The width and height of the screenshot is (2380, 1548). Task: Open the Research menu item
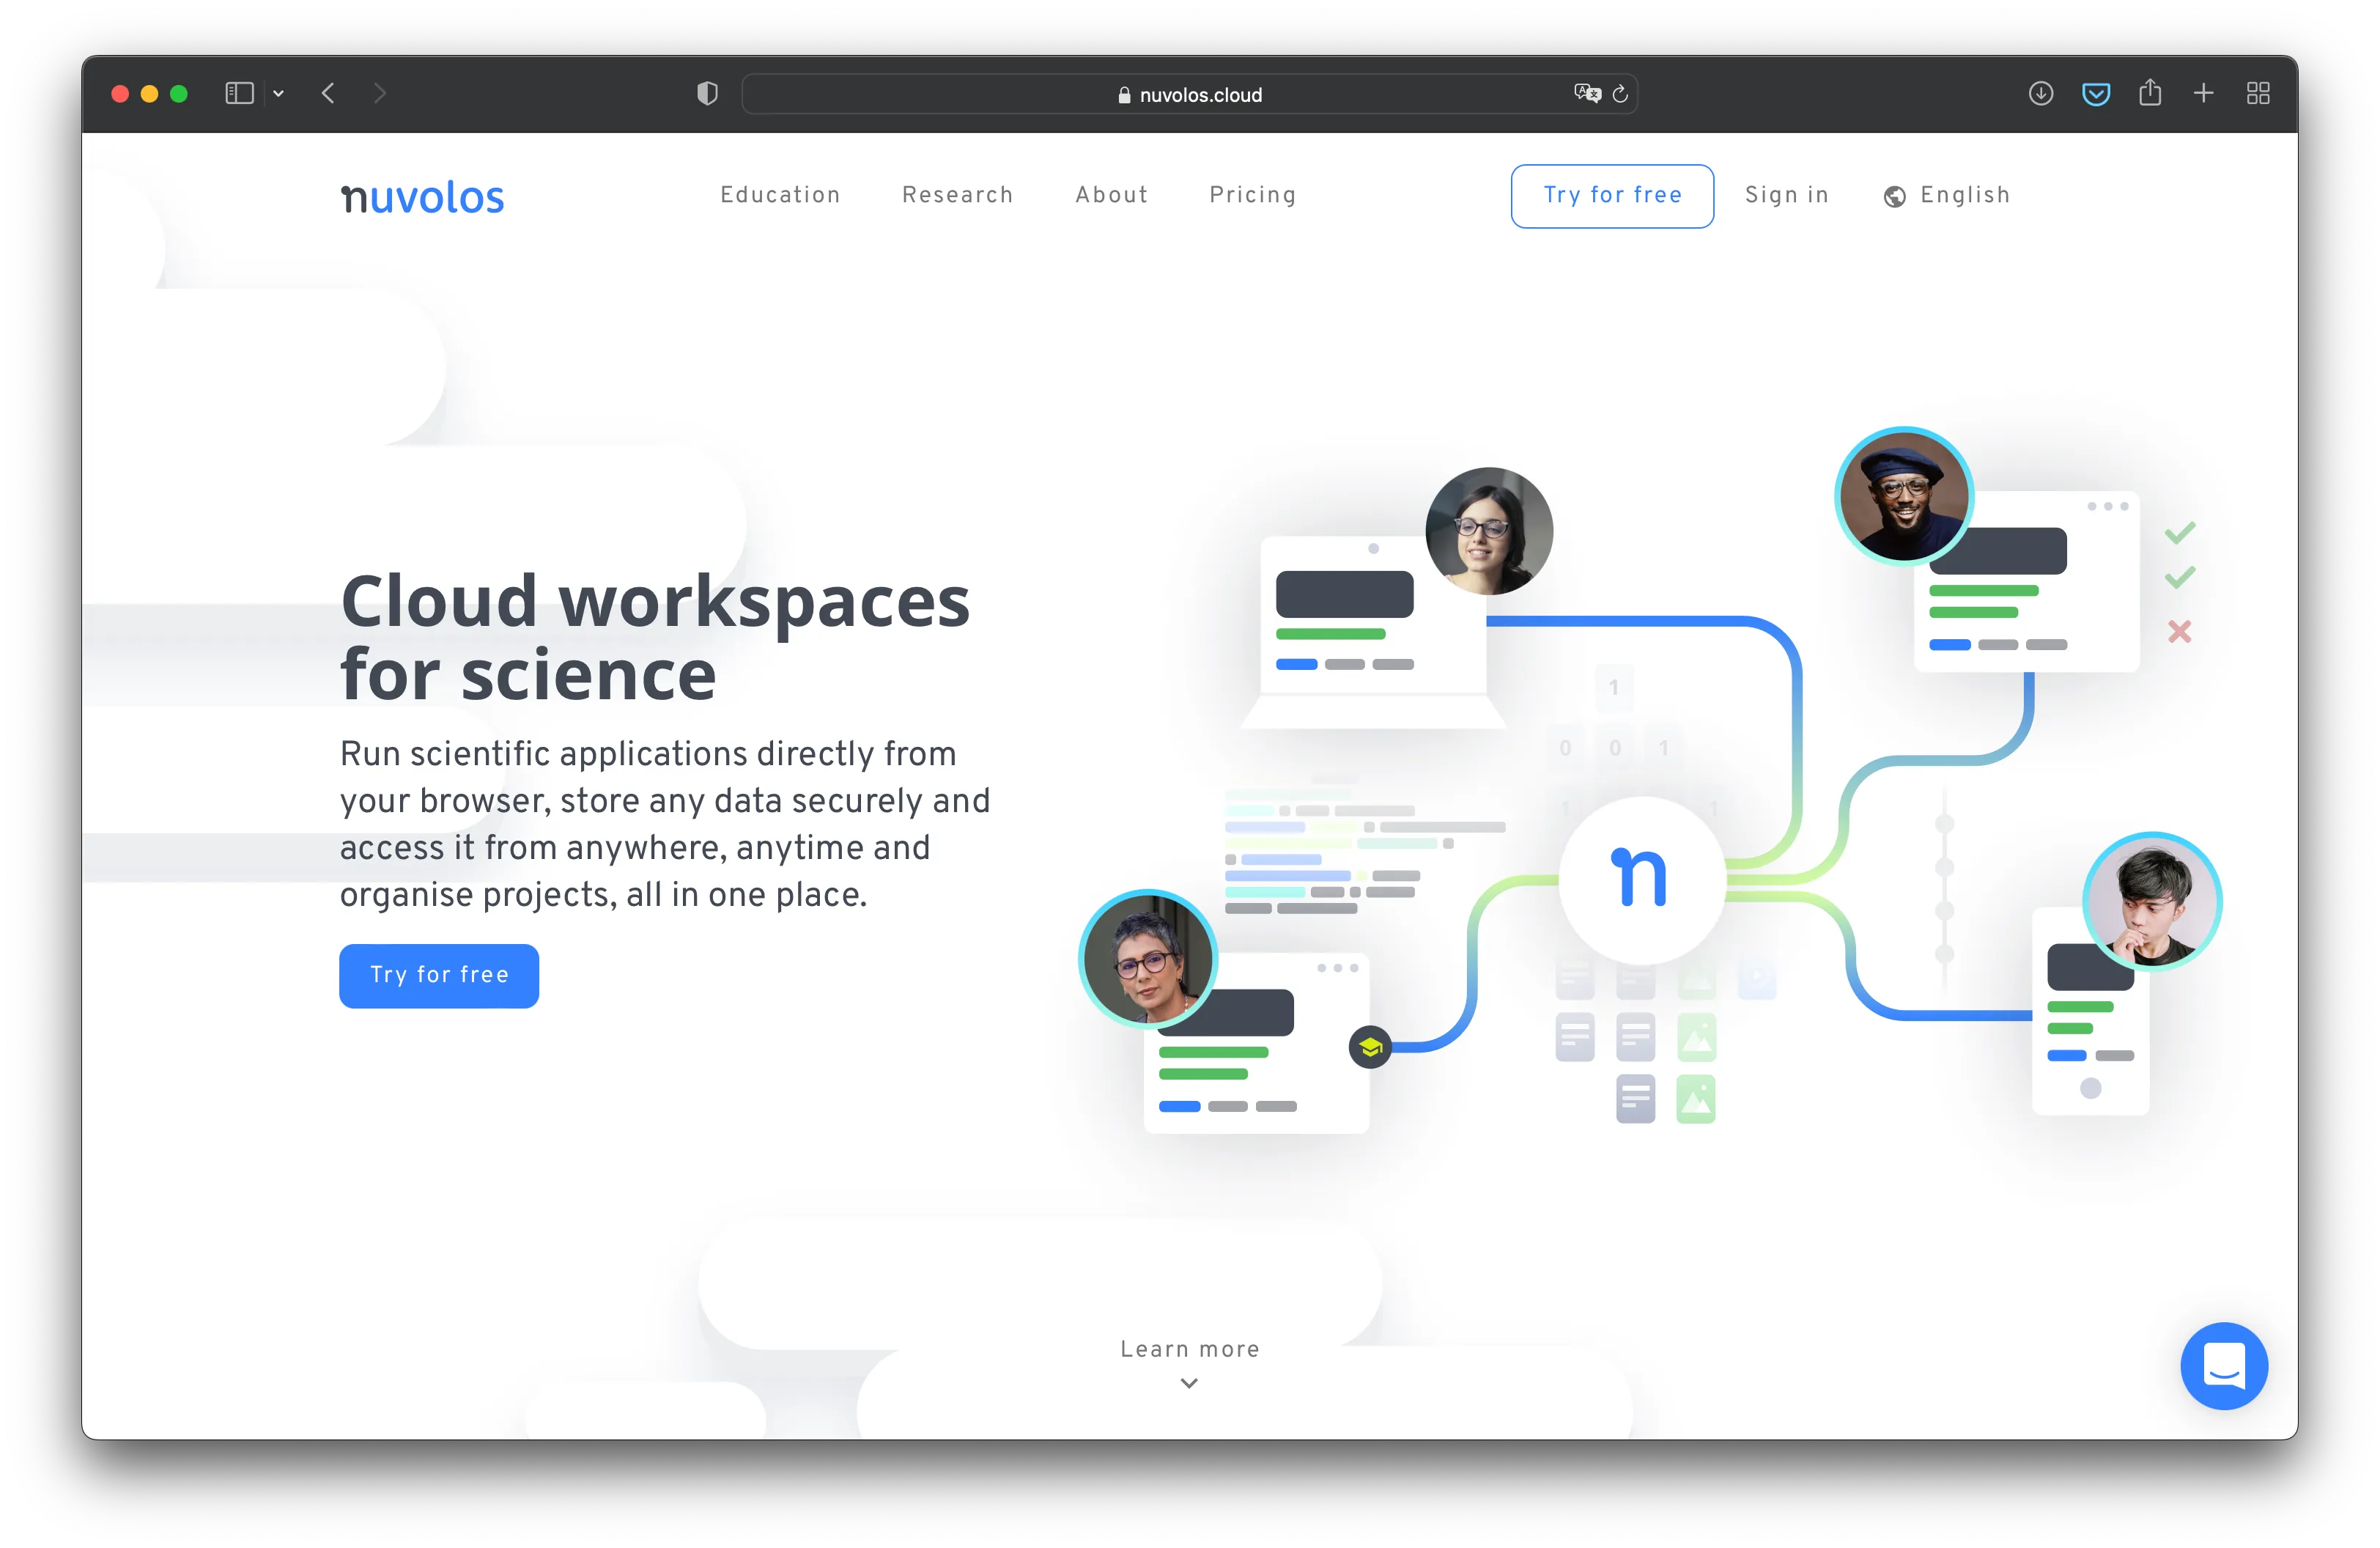pos(957,195)
